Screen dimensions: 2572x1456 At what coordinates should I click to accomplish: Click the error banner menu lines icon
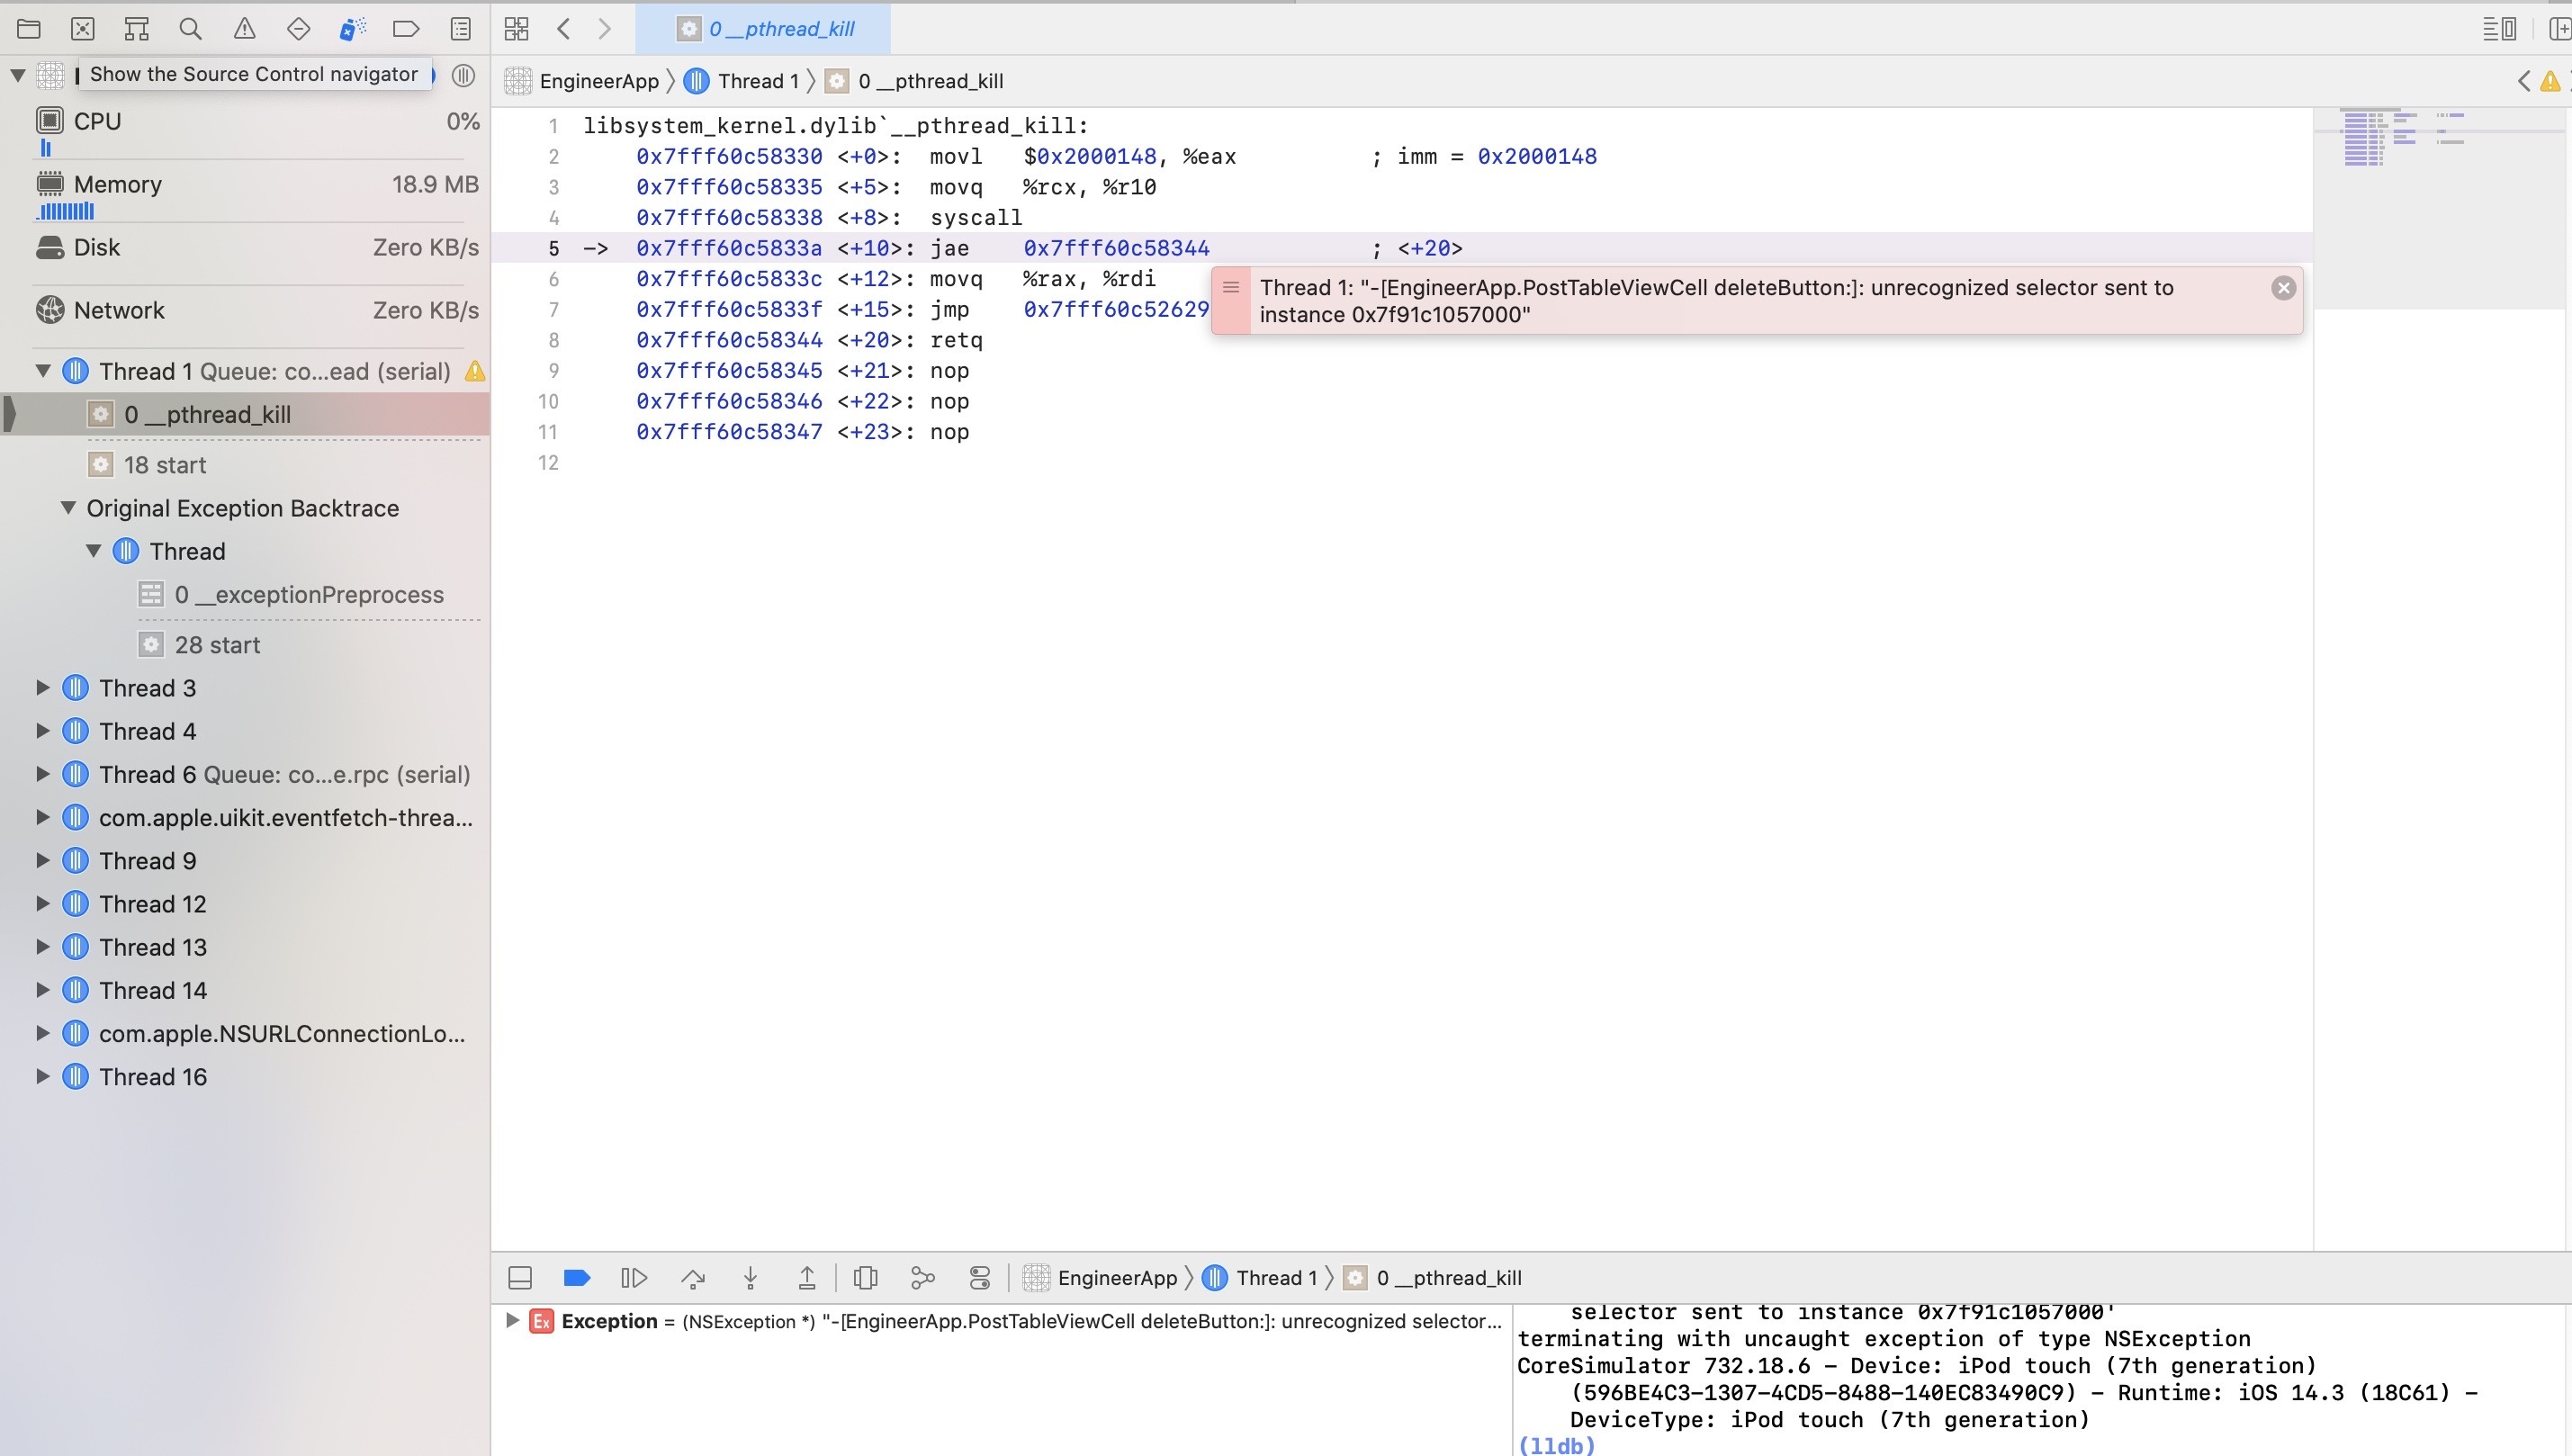point(1231,288)
